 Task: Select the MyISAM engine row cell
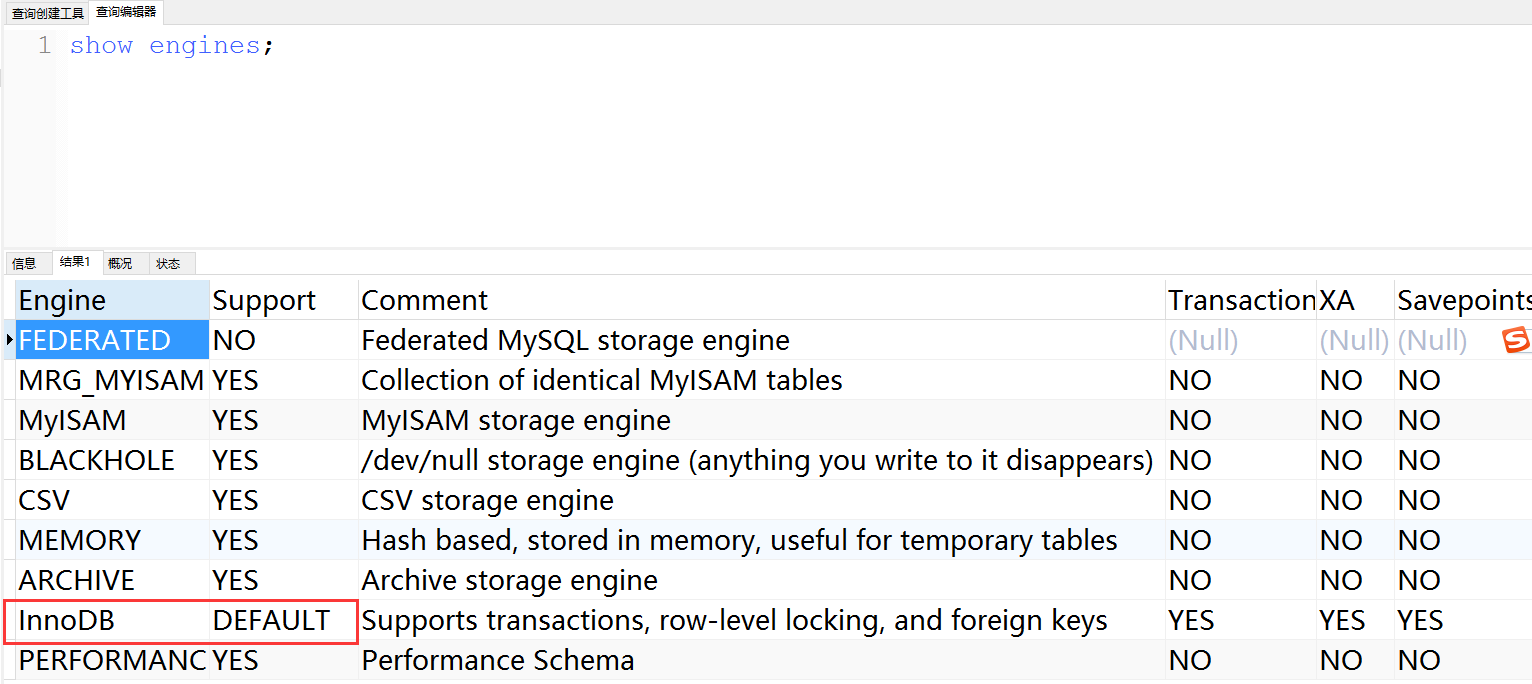click(x=112, y=420)
